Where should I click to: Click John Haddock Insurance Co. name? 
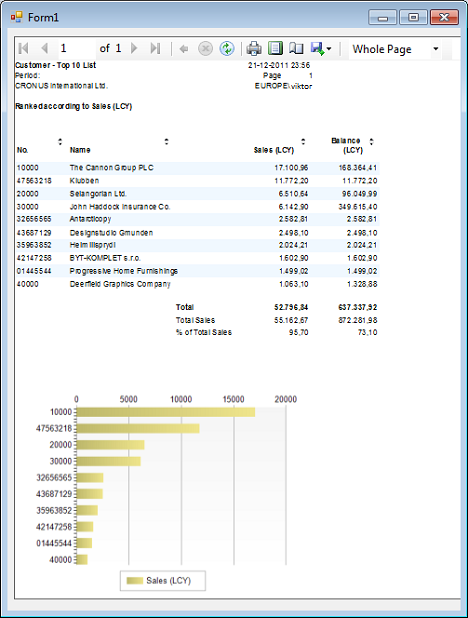pos(120,207)
